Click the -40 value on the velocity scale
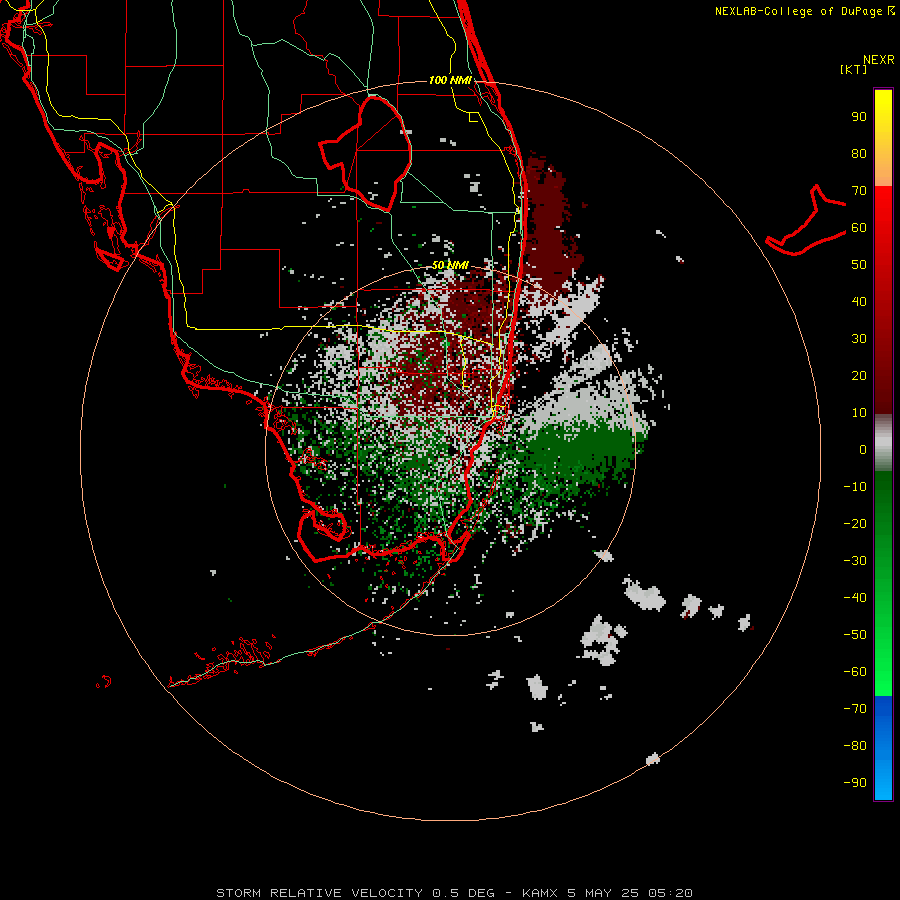The height and width of the screenshot is (900, 900). [x=855, y=598]
